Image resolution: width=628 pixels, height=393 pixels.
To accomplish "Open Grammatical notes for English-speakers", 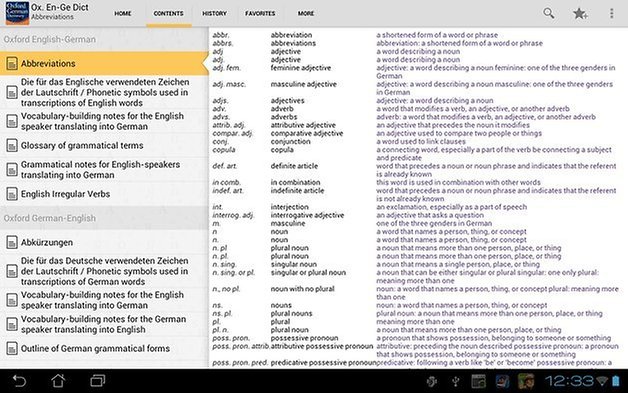I will coord(104,169).
